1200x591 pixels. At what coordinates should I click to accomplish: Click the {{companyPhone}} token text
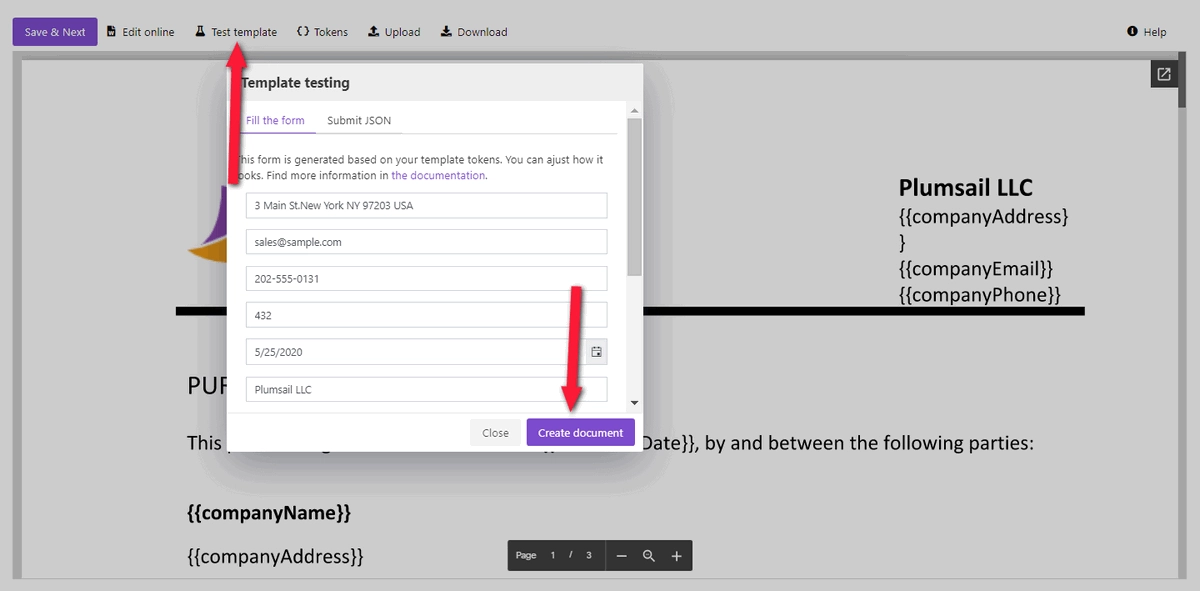[979, 295]
